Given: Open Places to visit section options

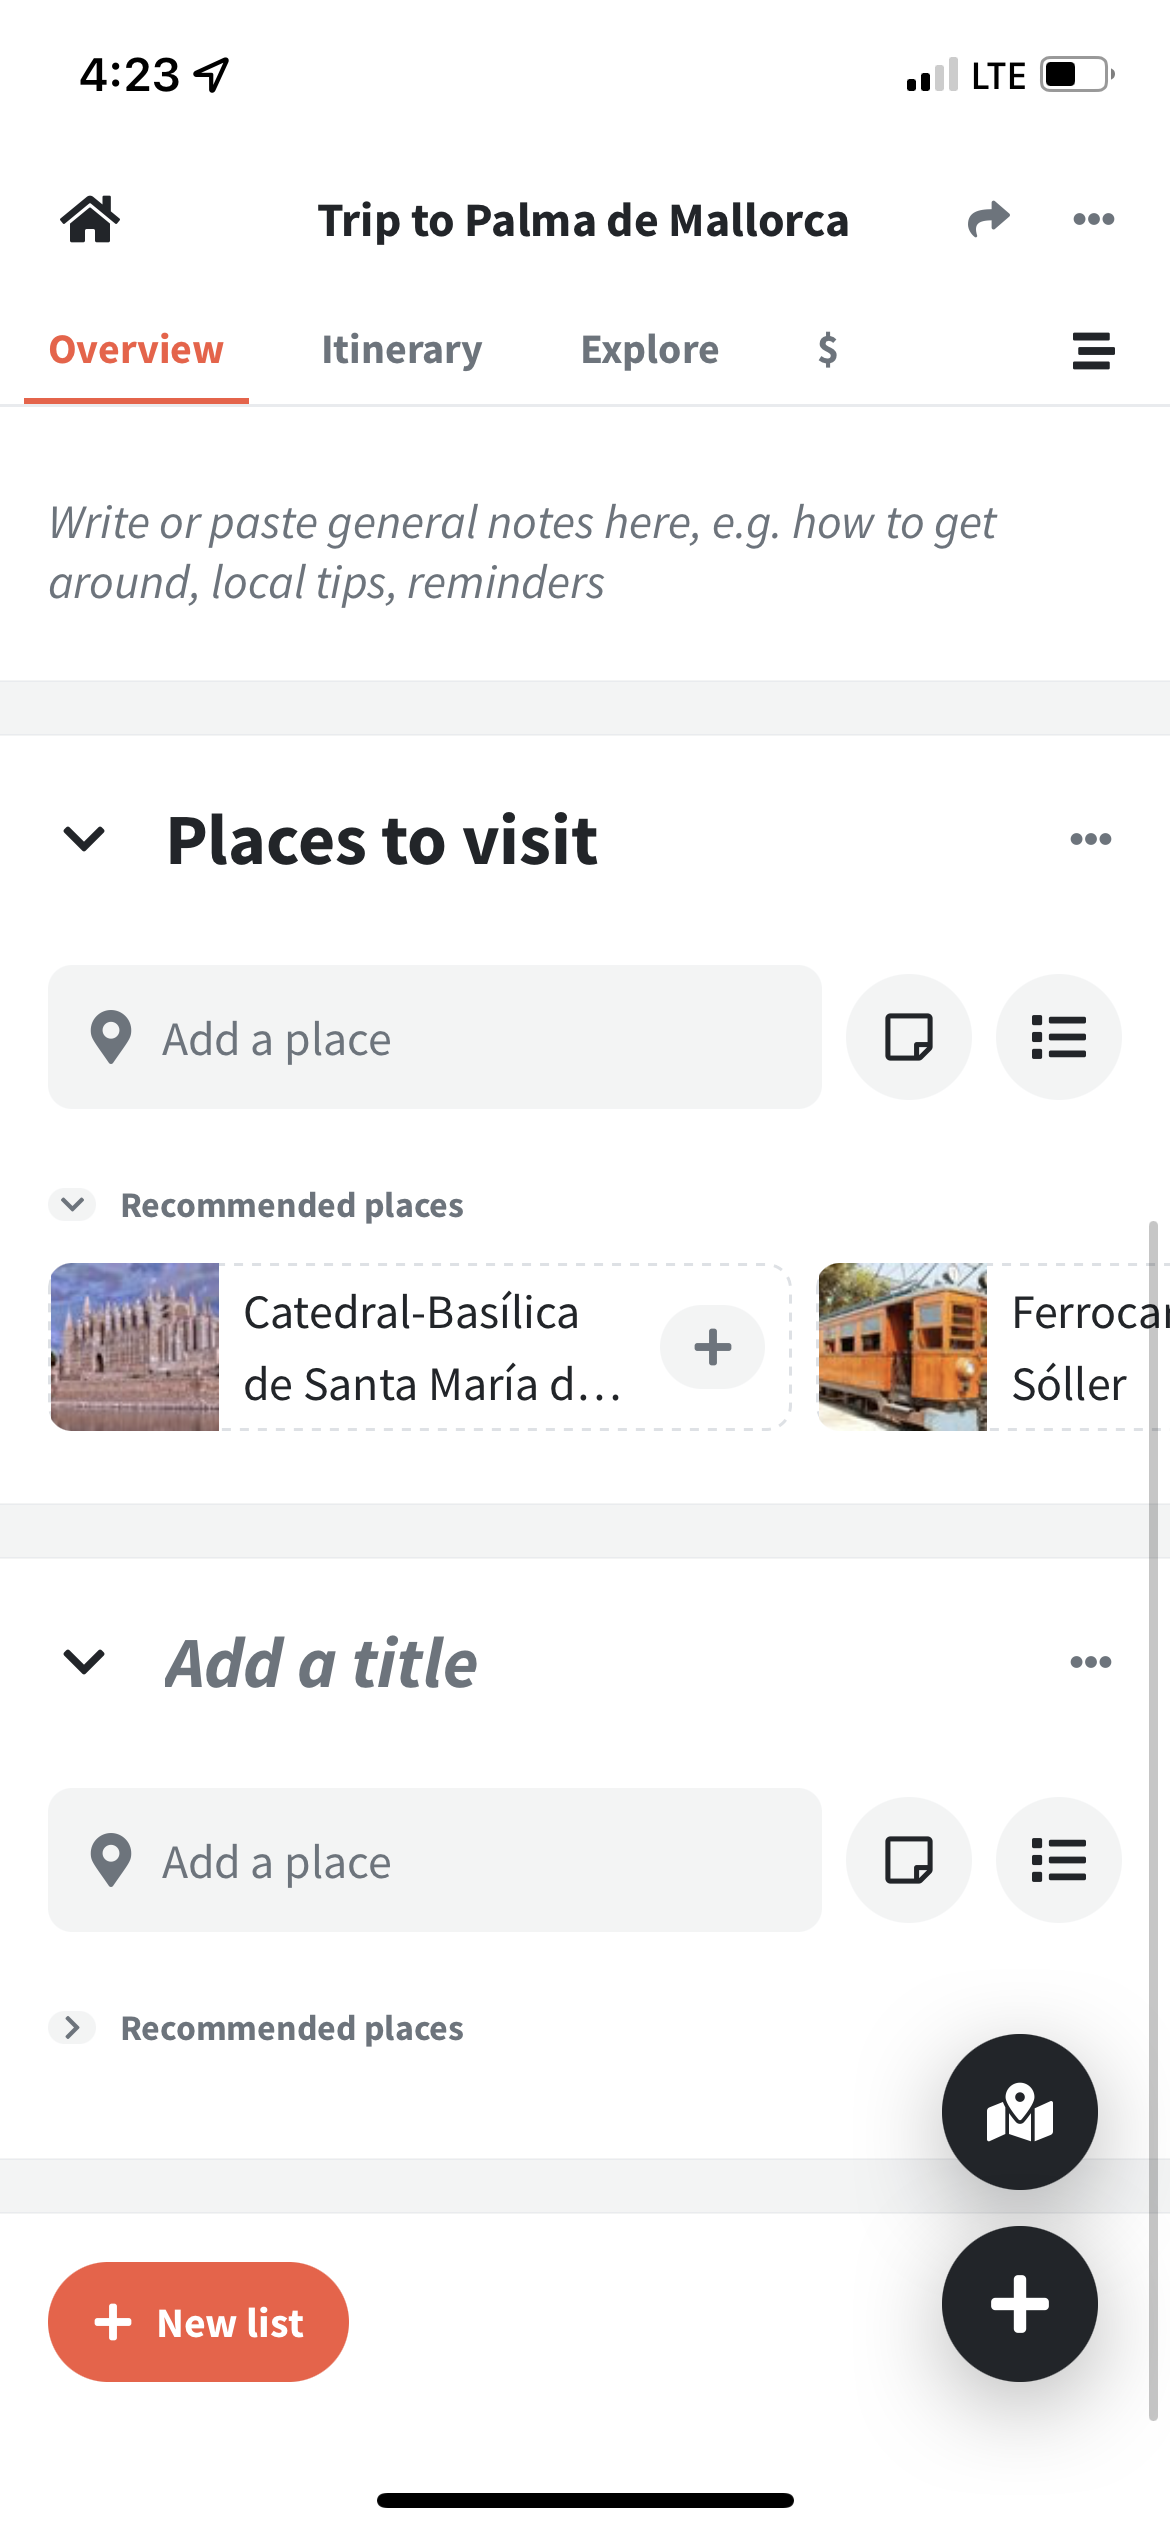Looking at the screenshot, I should click(x=1090, y=839).
